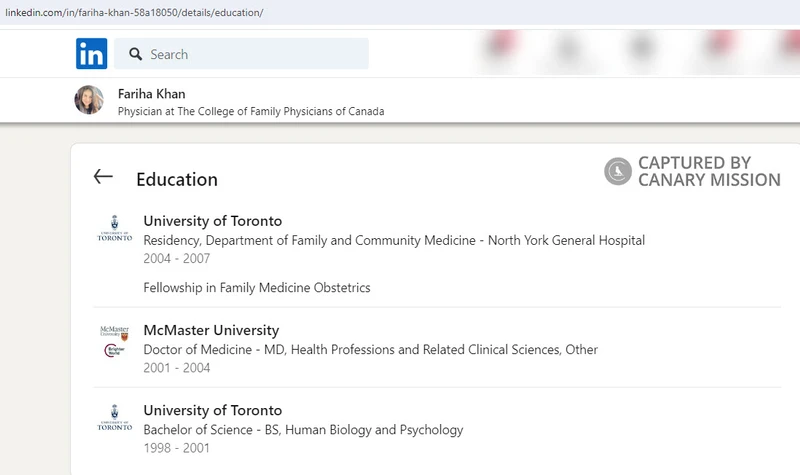
Task: Open the Fariha Khan profile name
Action: pos(152,94)
